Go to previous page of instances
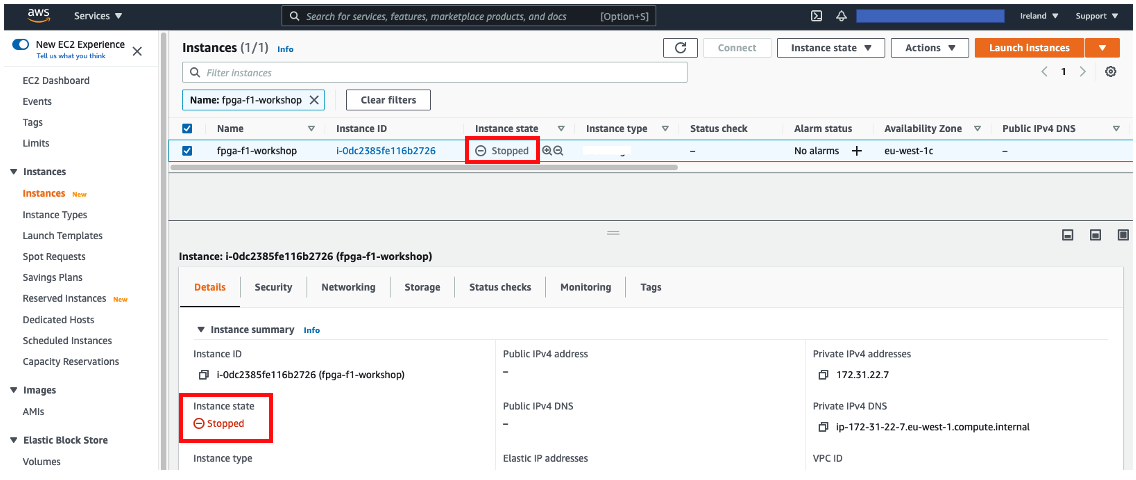Viewport: 1136px width, 480px height. pyautogui.click(x=1044, y=72)
